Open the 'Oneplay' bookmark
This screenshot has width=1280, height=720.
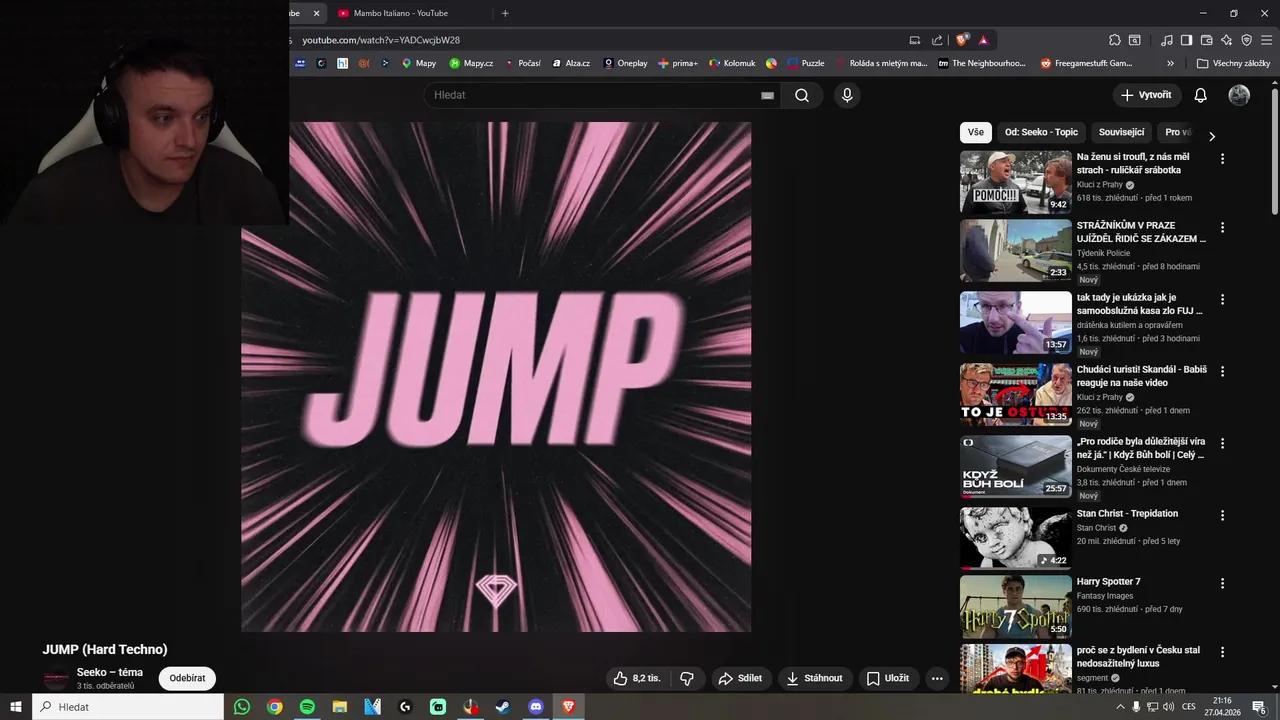pyautogui.click(x=625, y=63)
